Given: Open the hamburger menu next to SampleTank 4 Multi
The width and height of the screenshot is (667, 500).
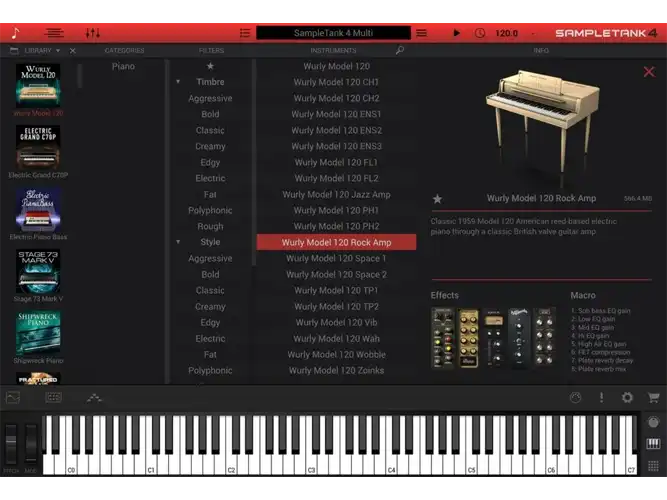Looking at the screenshot, I should click(x=421, y=33).
